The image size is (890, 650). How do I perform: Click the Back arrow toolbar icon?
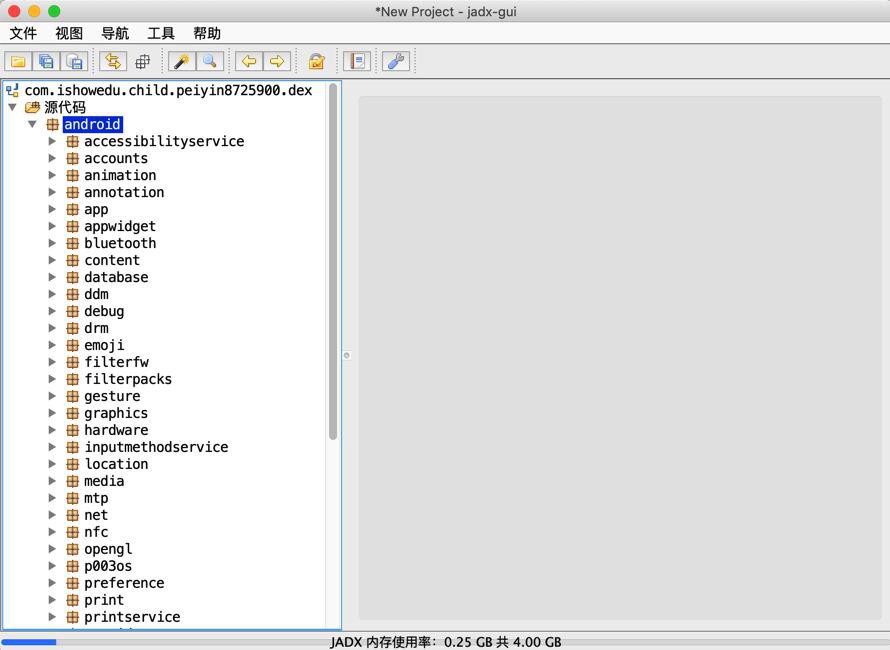tap(249, 61)
